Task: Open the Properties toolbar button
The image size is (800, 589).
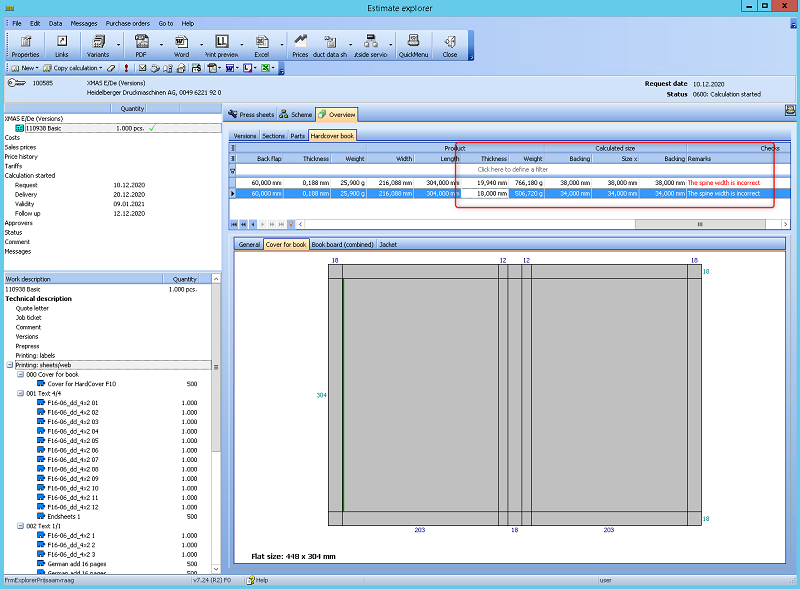Action: [25, 45]
